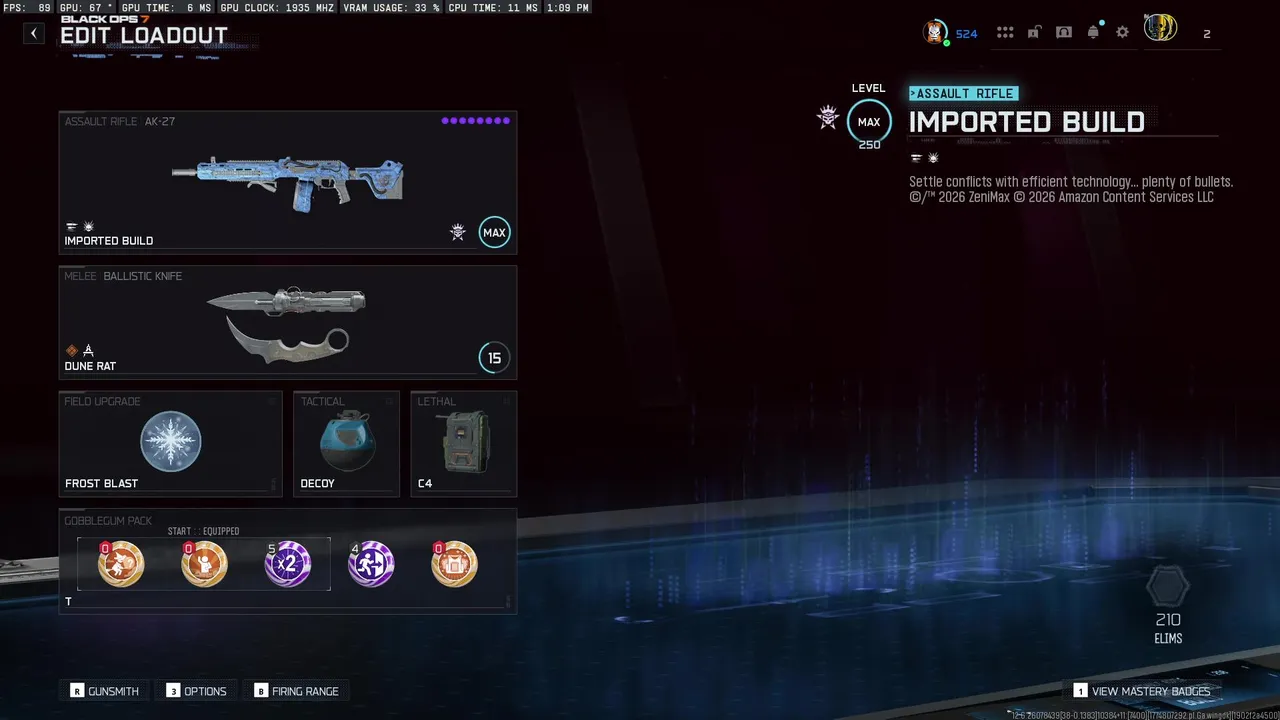Click the prestige skull icon near Level
The height and width of the screenshot is (720, 1280).
[x=828, y=118]
